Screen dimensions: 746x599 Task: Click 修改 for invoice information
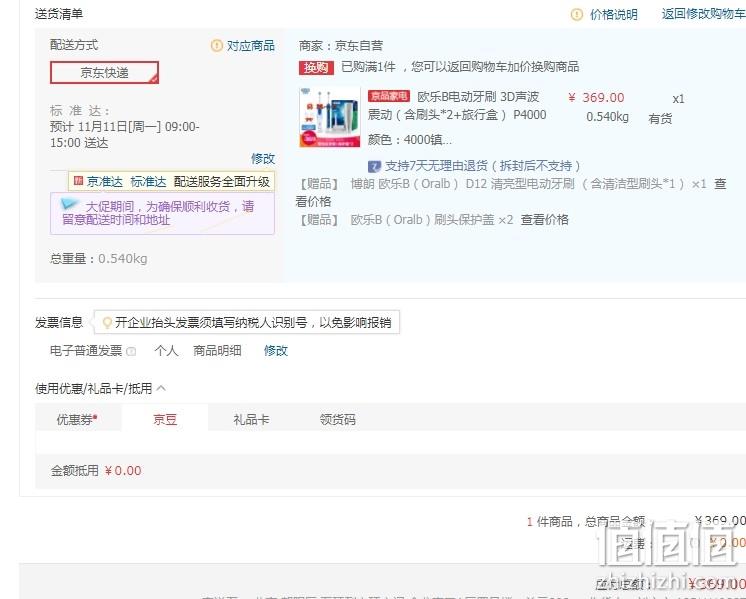coord(276,351)
